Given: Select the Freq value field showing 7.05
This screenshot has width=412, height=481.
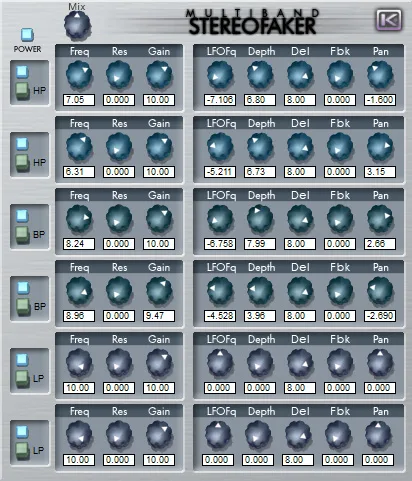Looking at the screenshot, I should (x=79, y=100).
